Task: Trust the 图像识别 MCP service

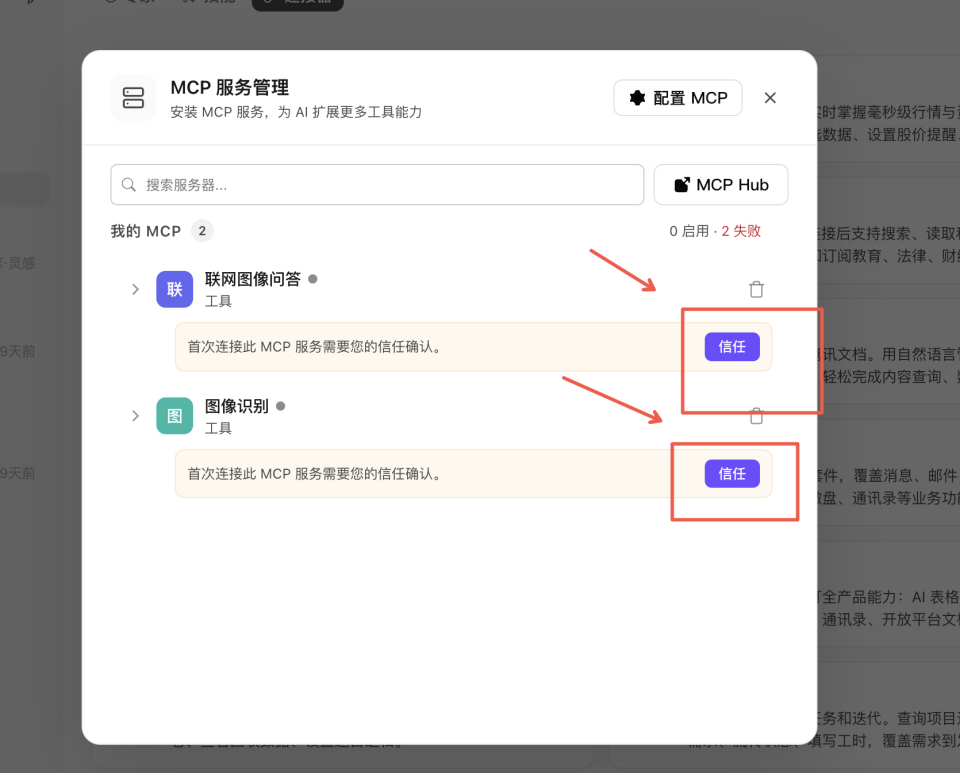Action: pos(732,474)
